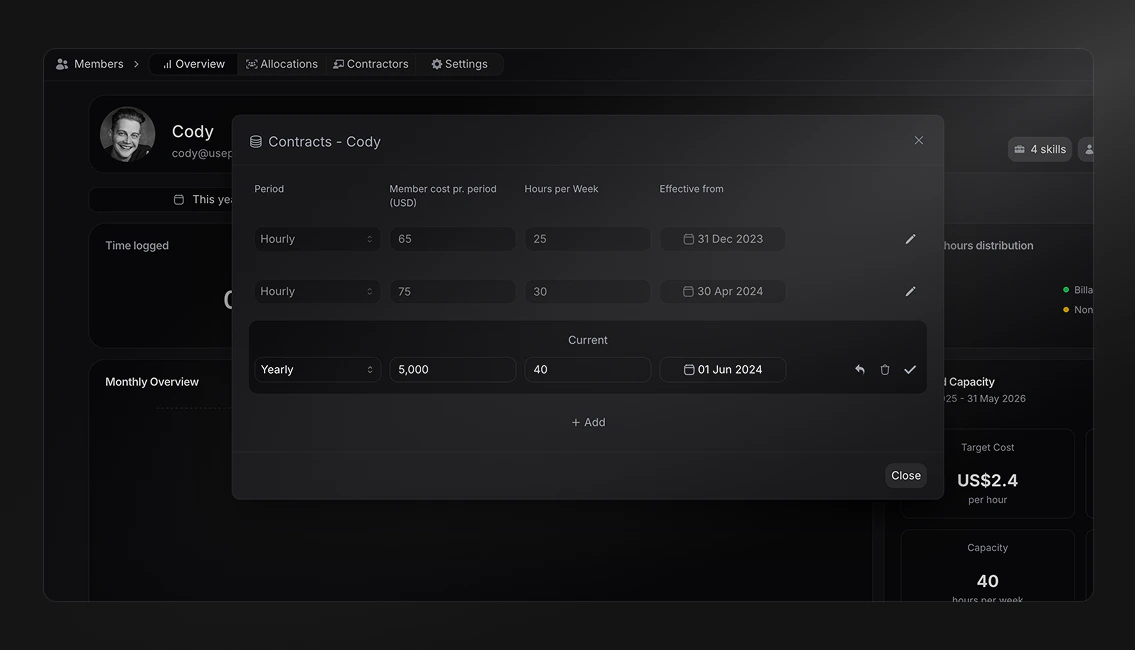Viewport: 1135px width, 650px height.
Task: Open date picker showing 31 Dec 2023
Action: coord(722,239)
